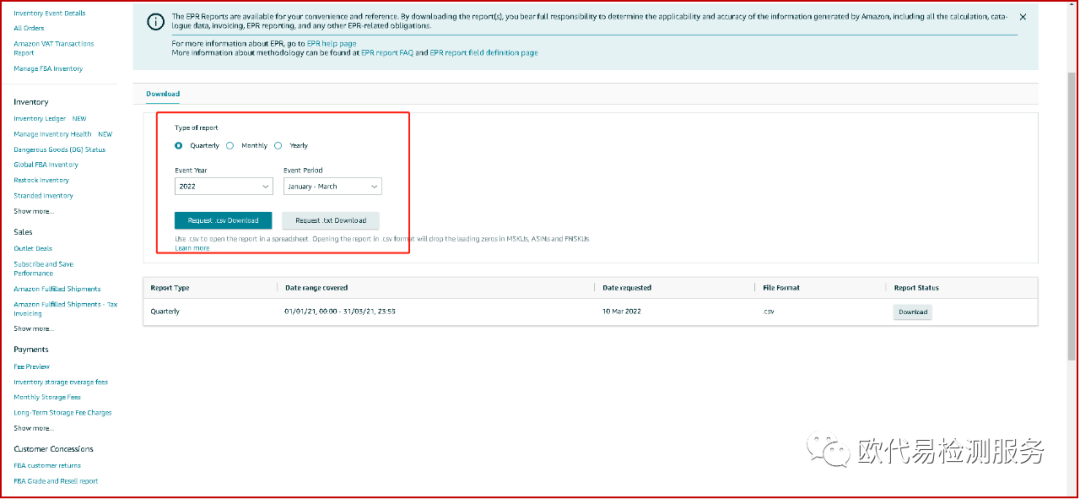The width and height of the screenshot is (1080, 499).
Task: Click the Date range covered header
Action: click(x=316, y=288)
